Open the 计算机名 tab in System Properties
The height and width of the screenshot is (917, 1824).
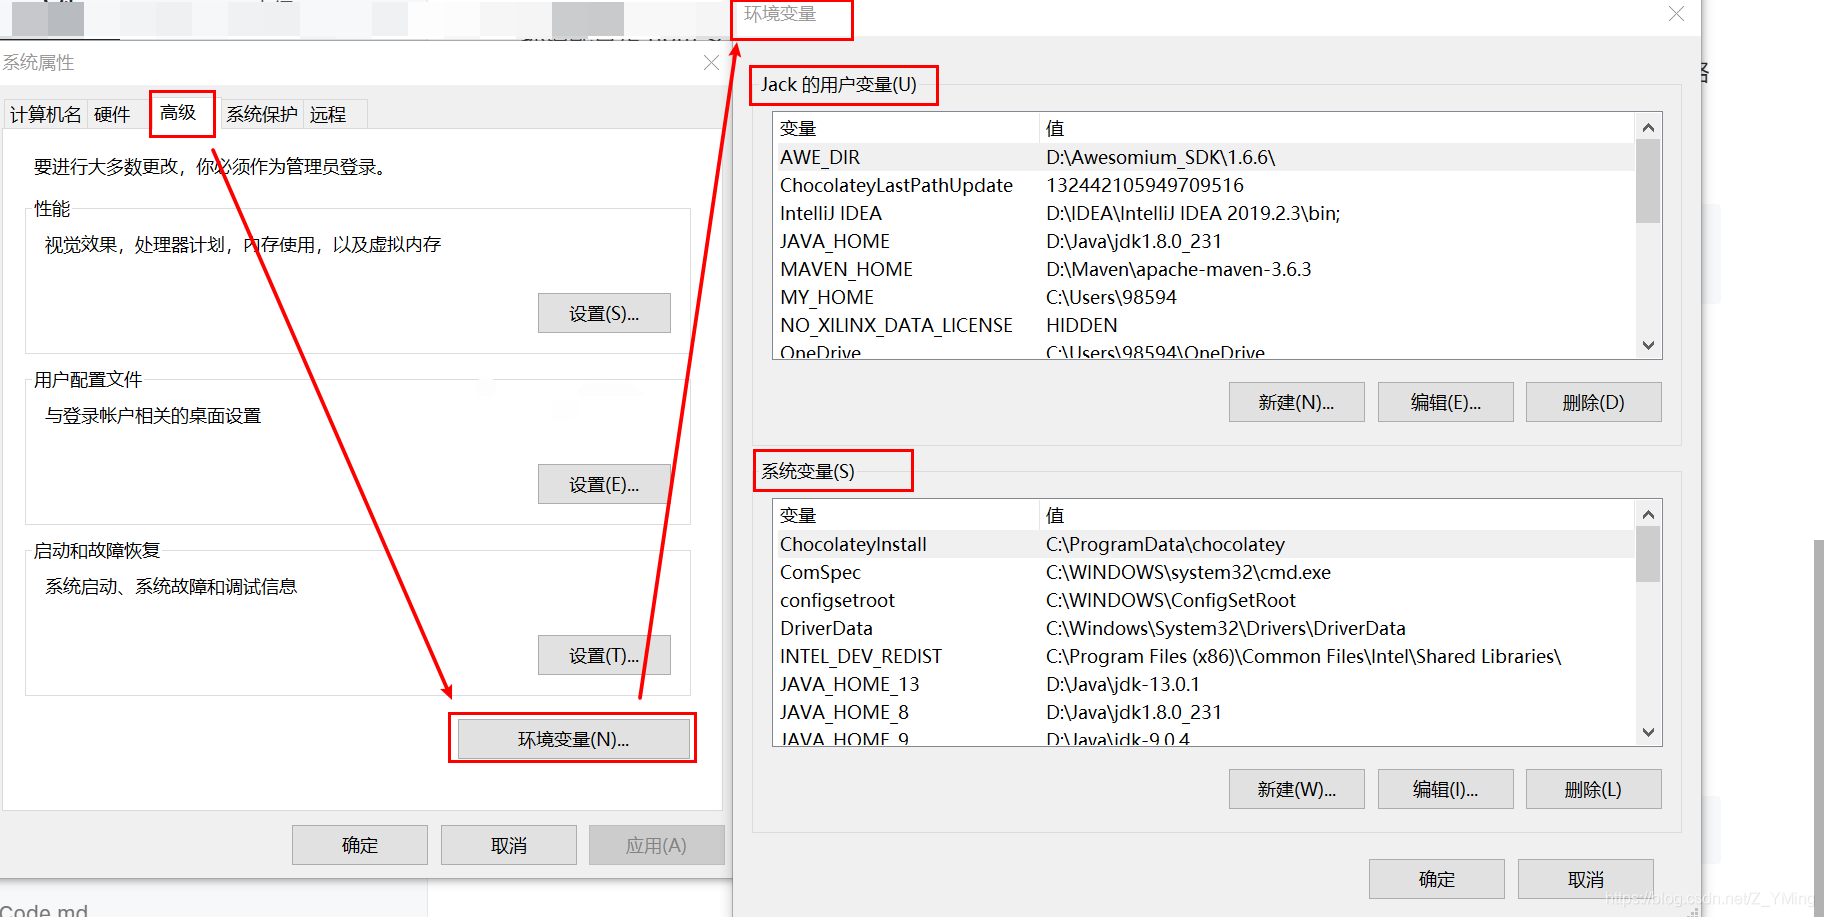46,115
